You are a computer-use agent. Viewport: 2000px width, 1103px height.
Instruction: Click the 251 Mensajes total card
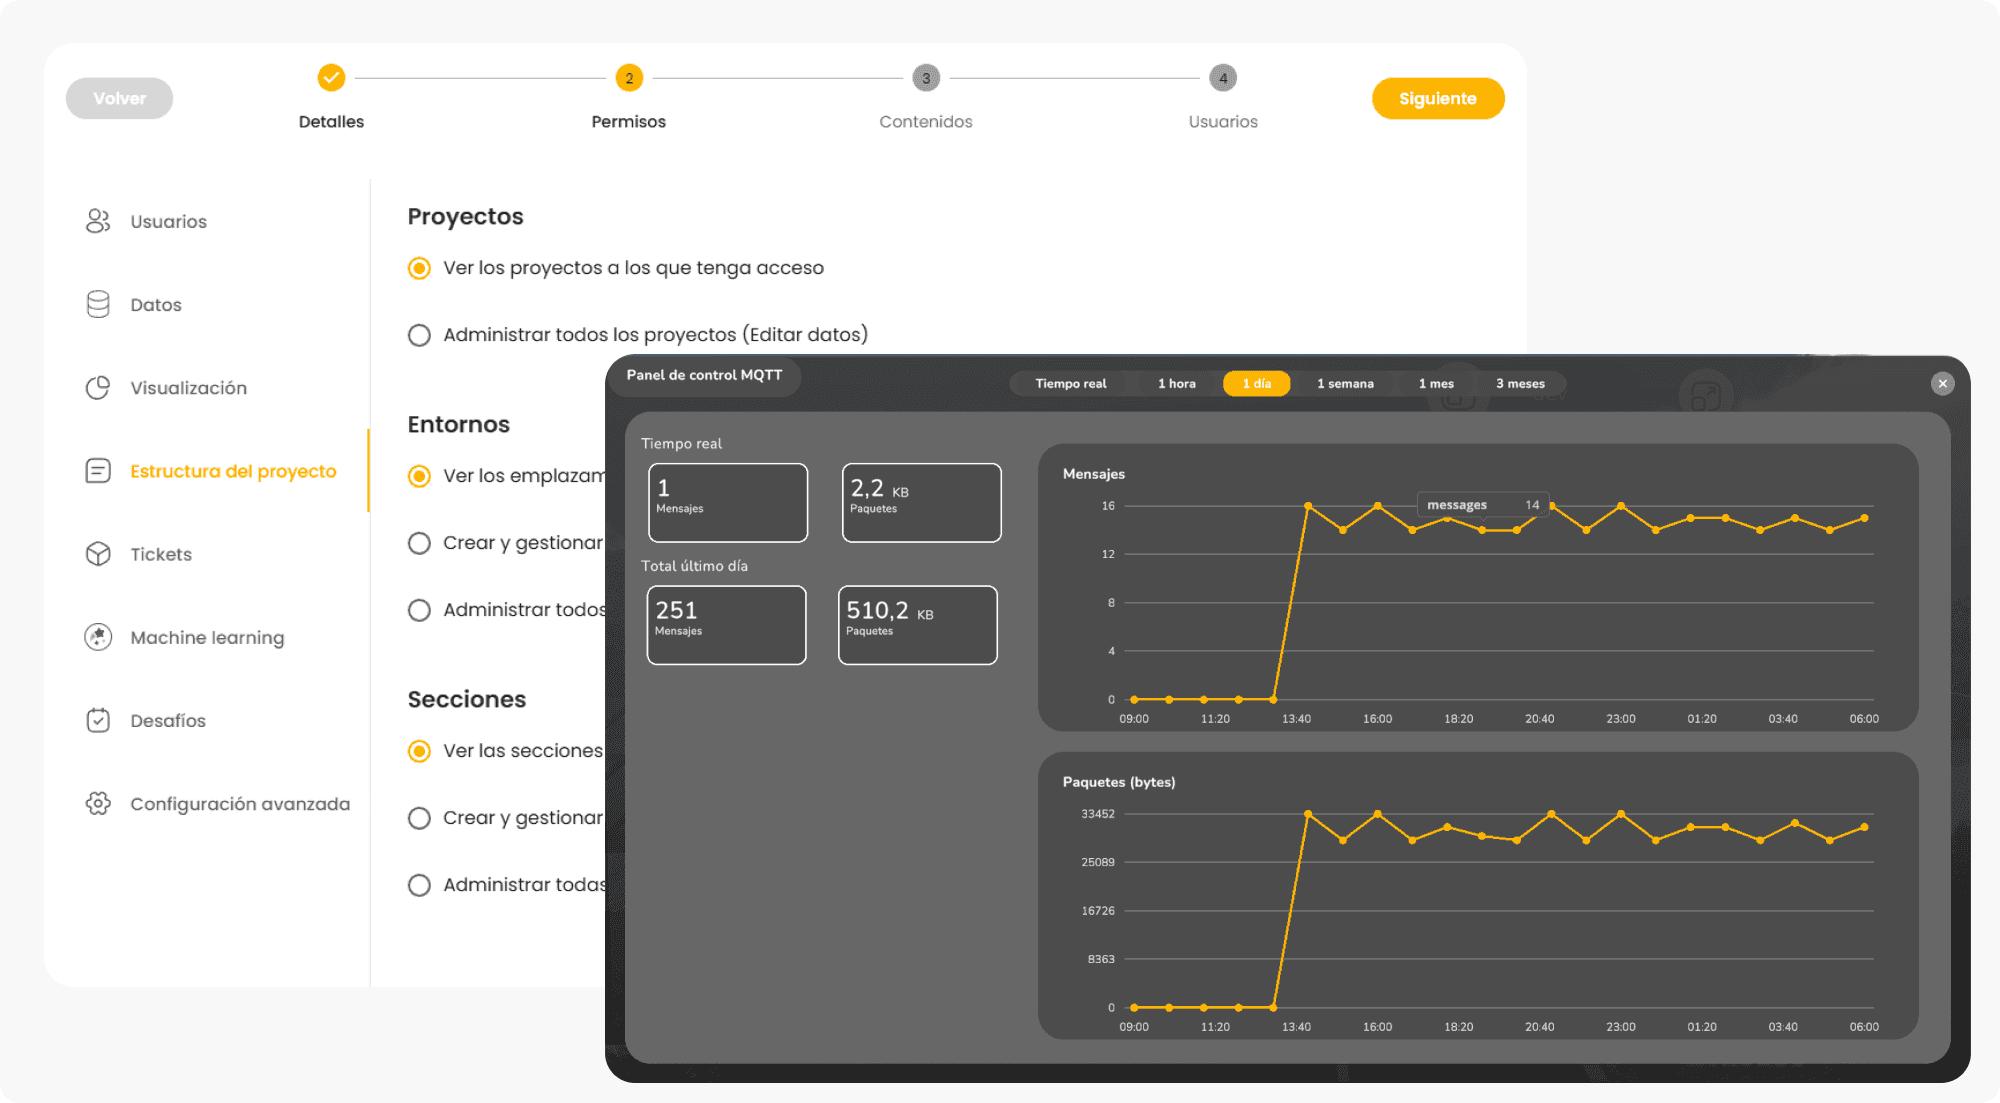(726, 625)
